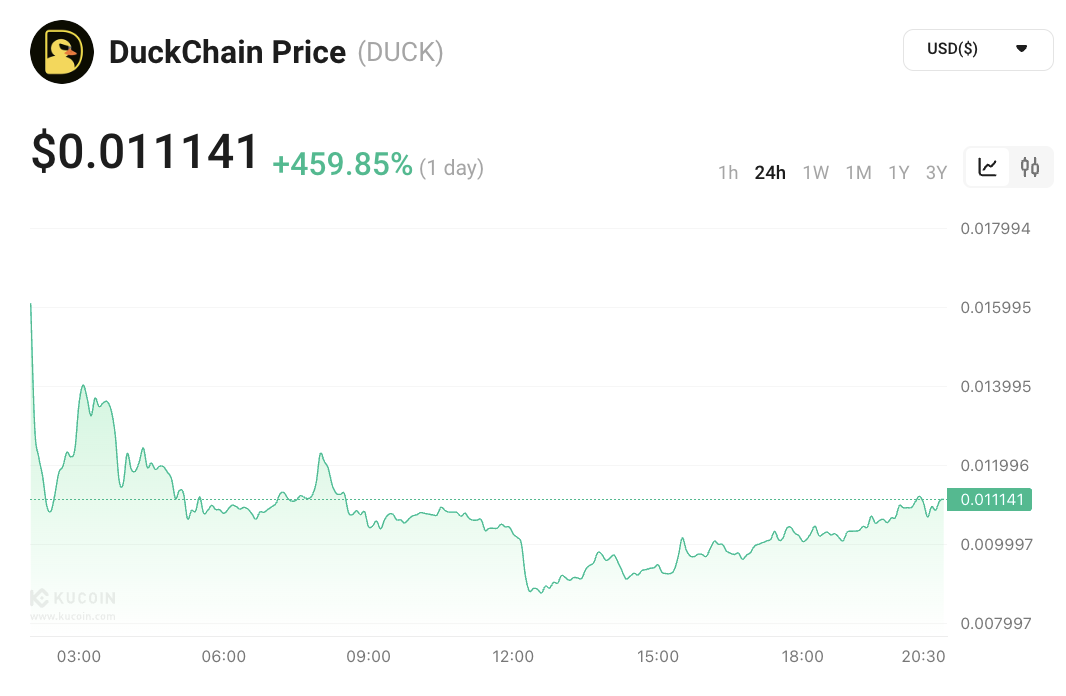Screen dimensions: 1066x696
Task: Choose the 1Y time range
Action: coord(899,173)
